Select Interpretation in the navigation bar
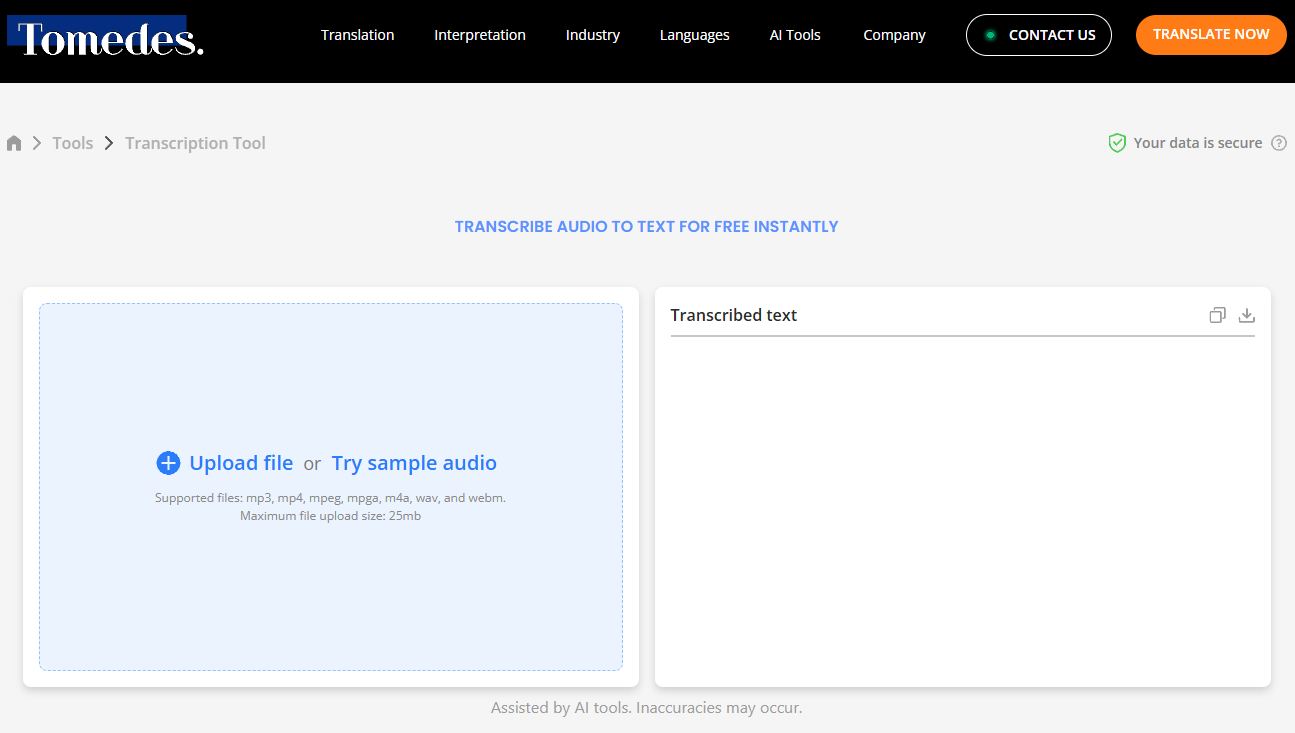The width and height of the screenshot is (1295, 733). pos(479,35)
